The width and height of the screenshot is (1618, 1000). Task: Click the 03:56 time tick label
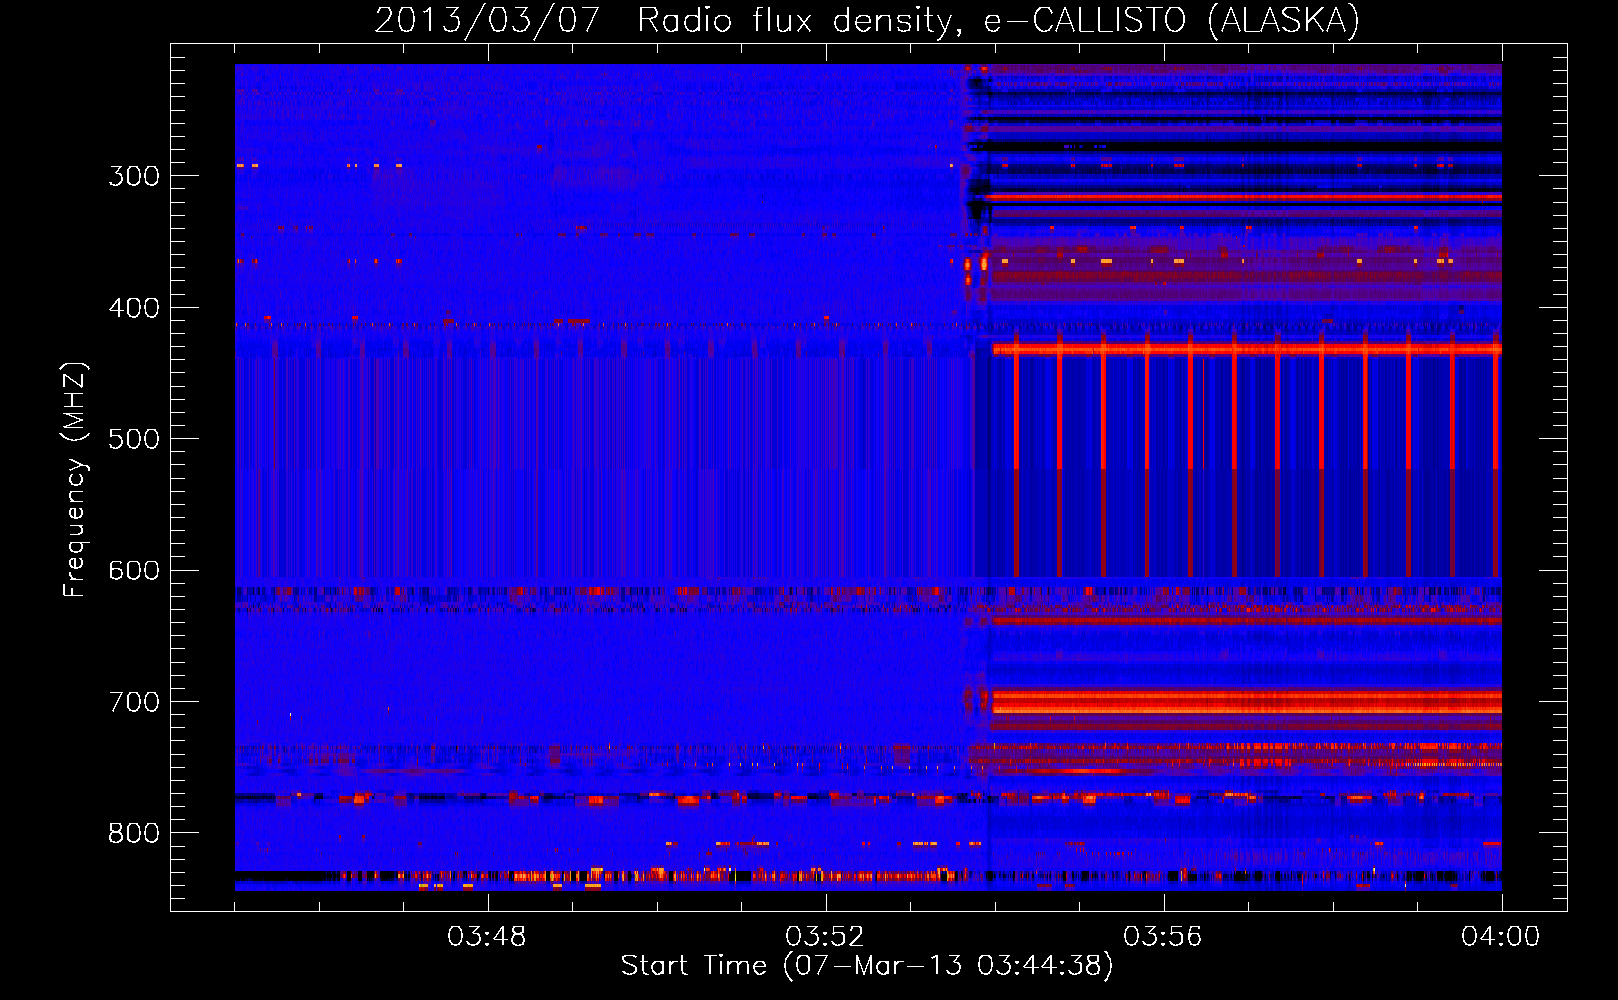coord(1163,937)
